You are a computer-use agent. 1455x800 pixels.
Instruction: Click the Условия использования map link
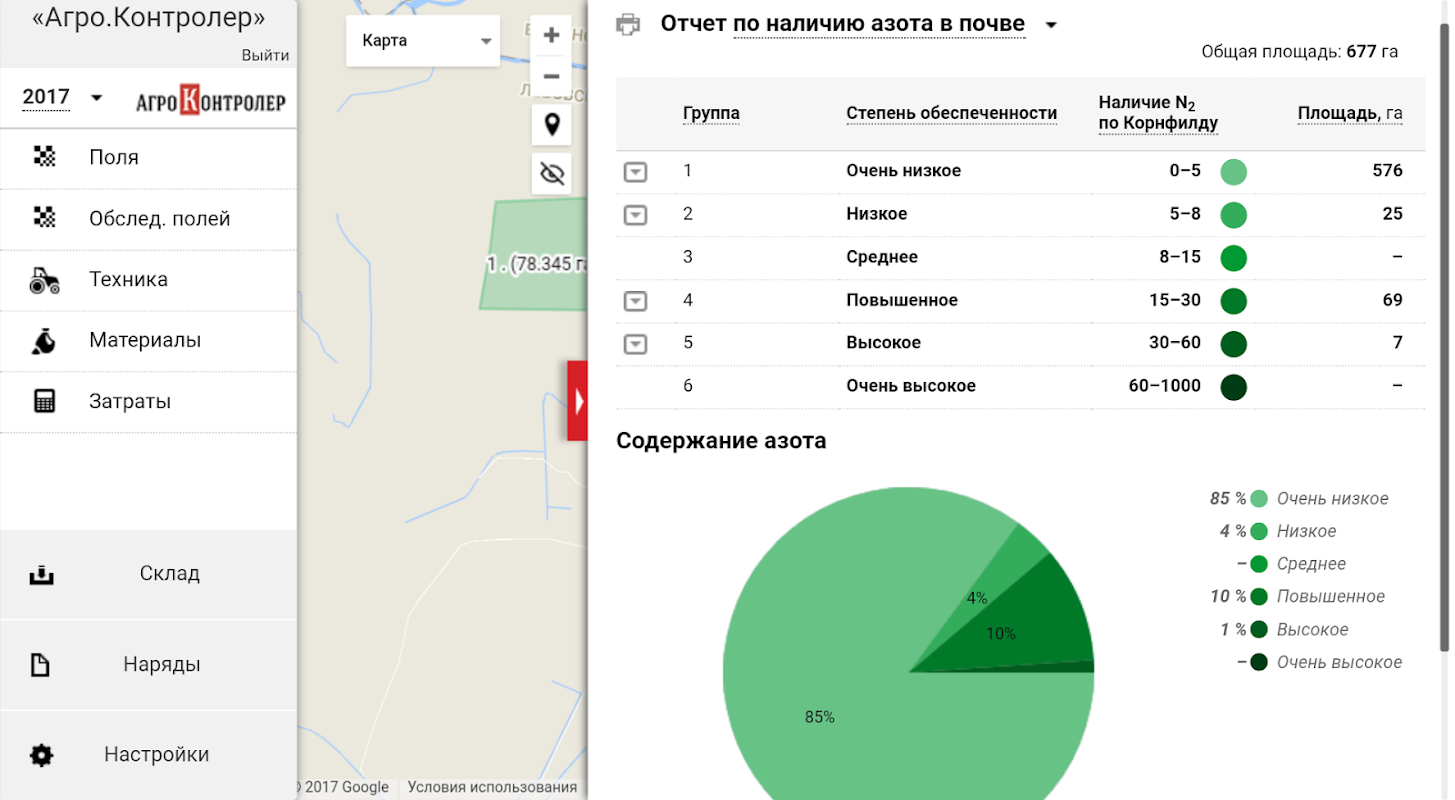(492, 787)
